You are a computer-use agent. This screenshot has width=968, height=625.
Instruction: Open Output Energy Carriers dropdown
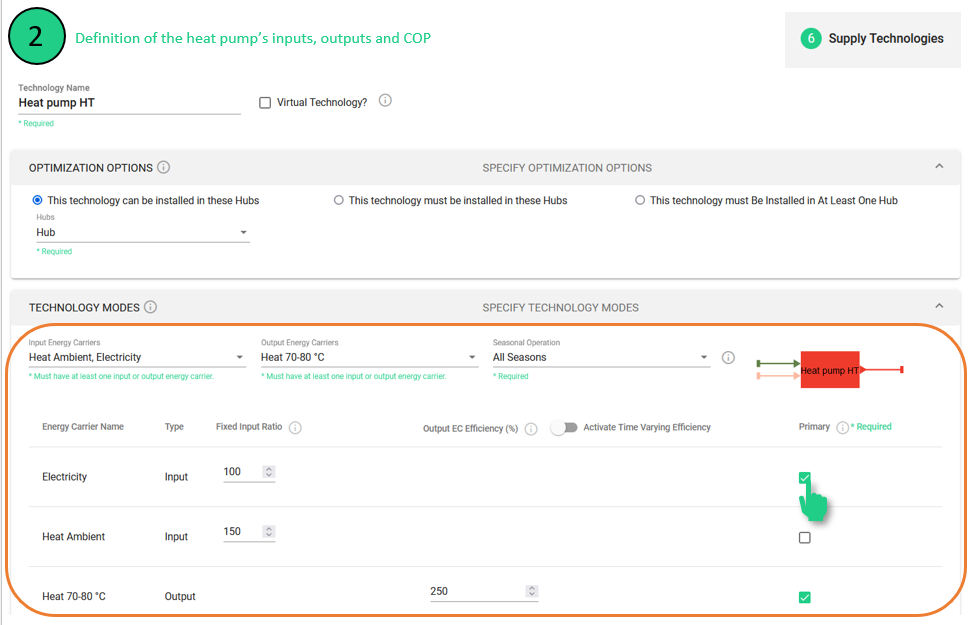[x=369, y=357]
